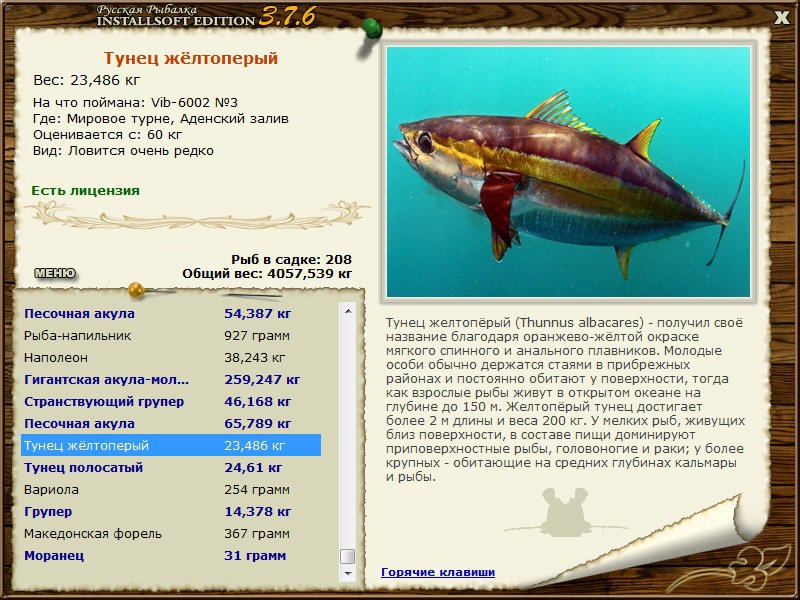Click the 'Есть лицензия' status text
The image size is (800, 600).
click(85, 190)
